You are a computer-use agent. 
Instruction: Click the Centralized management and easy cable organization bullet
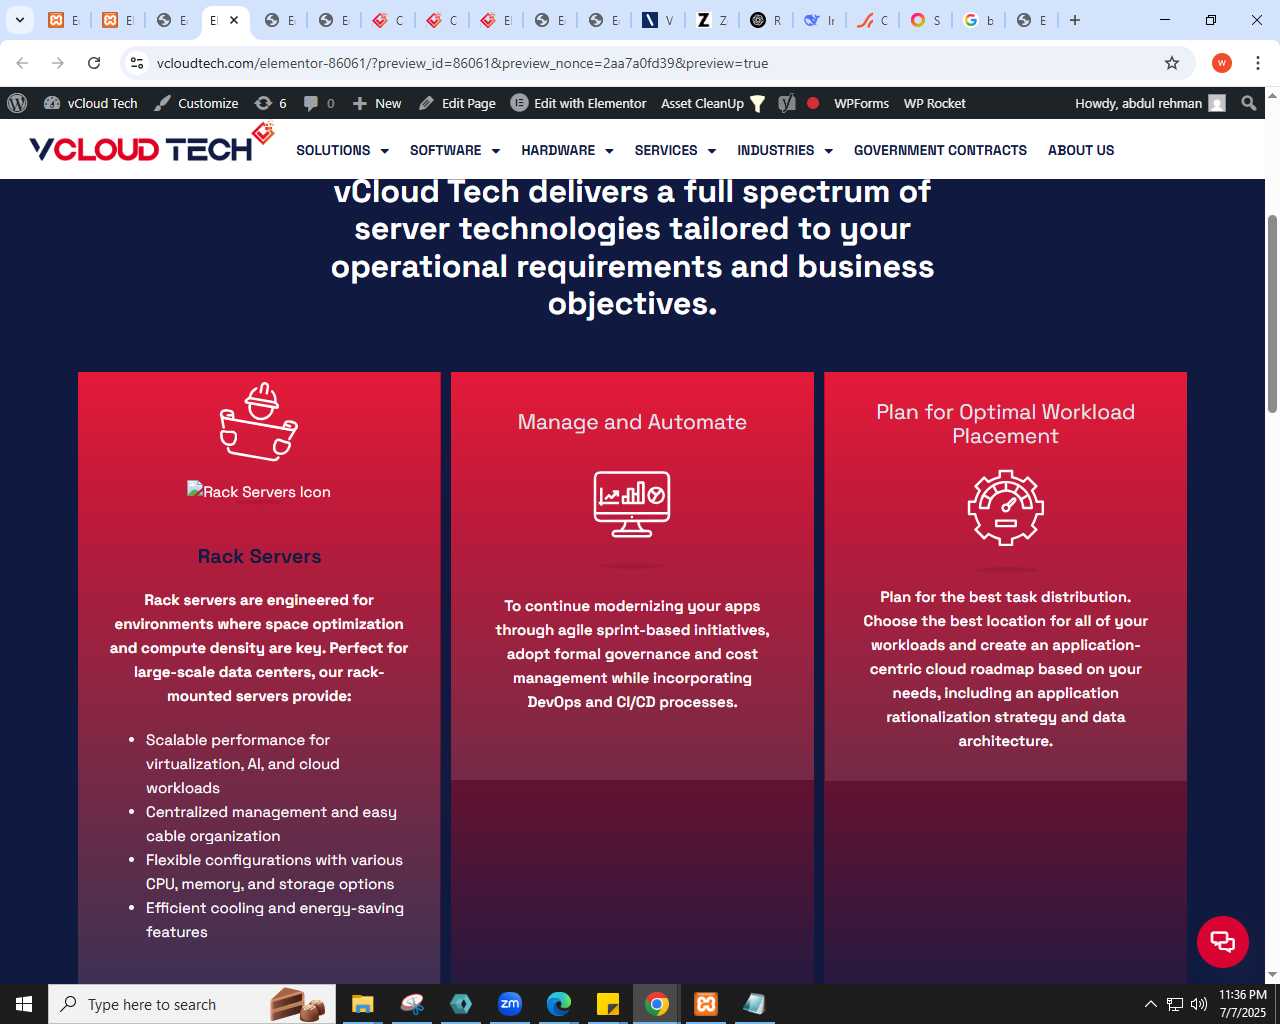pyautogui.click(x=271, y=824)
